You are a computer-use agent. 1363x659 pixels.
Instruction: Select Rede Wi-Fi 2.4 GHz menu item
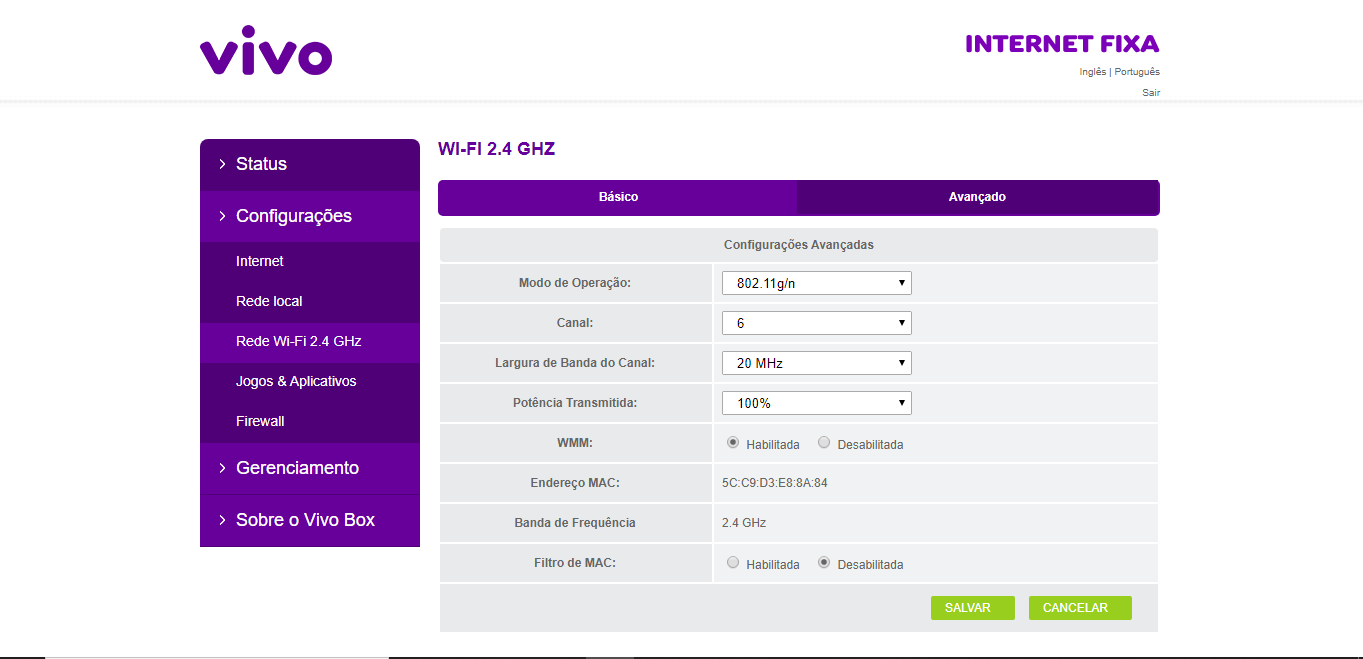click(x=310, y=342)
